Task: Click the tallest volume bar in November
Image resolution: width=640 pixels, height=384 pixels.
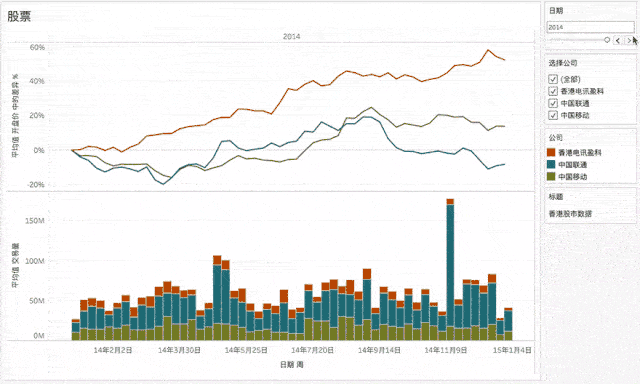Action: tap(450, 269)
